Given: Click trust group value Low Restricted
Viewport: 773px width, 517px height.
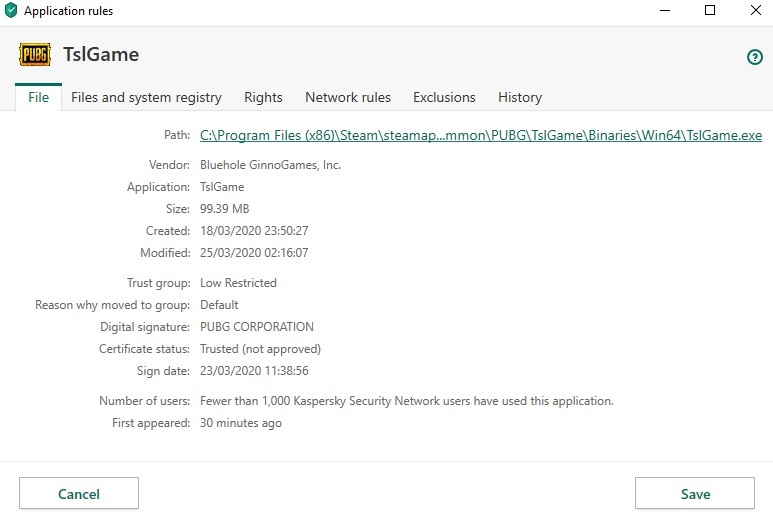Looking at the screenshot, I should (x=238, y=282).
